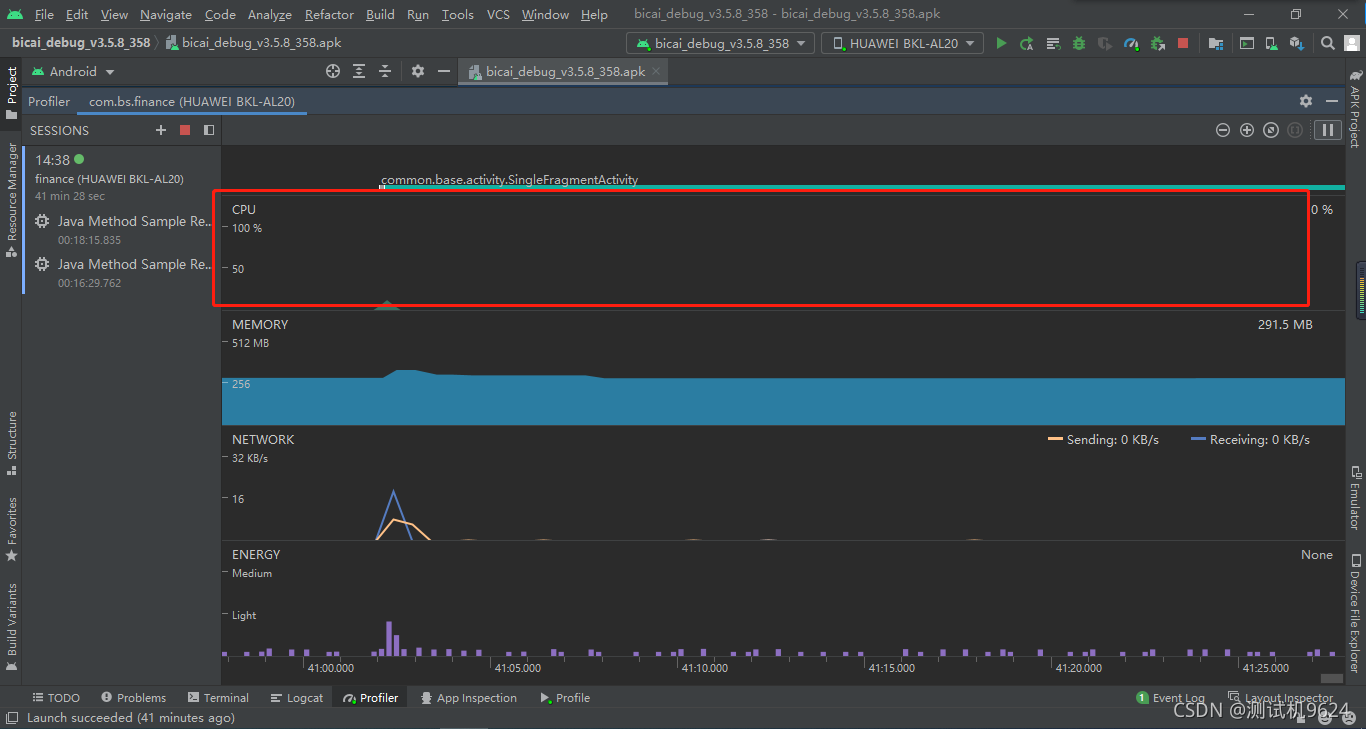This screenshot has height=729, width=1366.
Task: Click Apply Changes and Restart Activity icon
Action: pyautogui.click(x=1027, y=43)
